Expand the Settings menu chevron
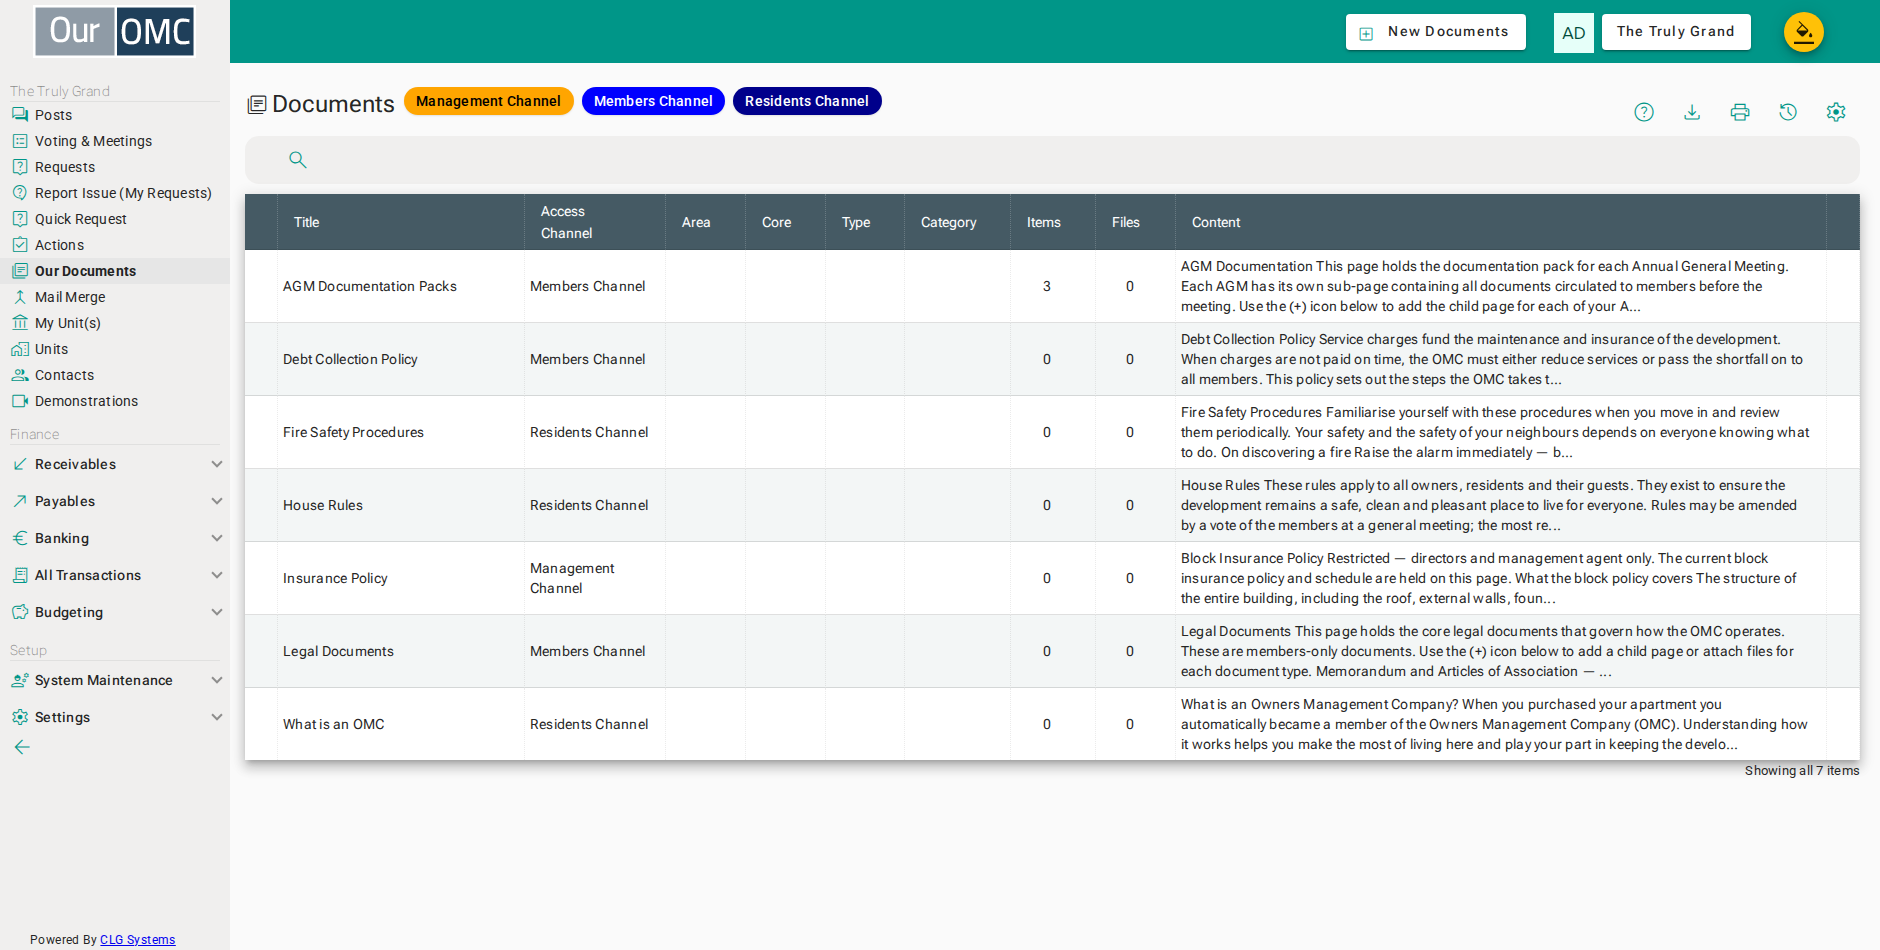Screen dimensions: 1880x950 pos(217,717)
